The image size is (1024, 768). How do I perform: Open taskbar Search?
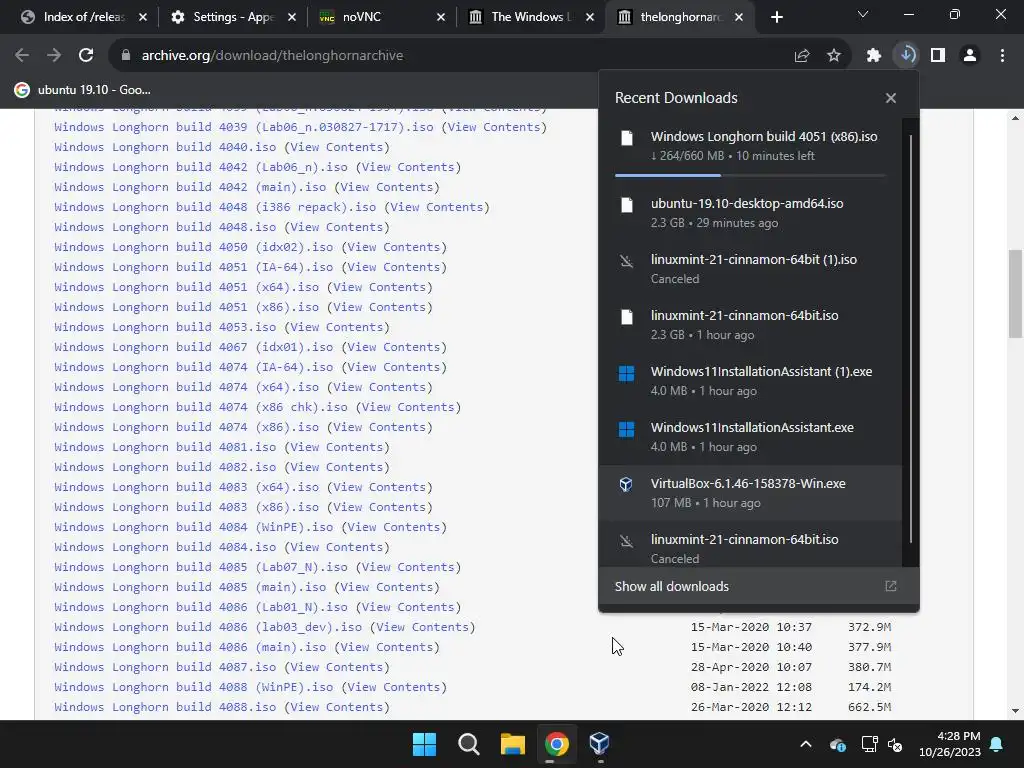(x=468, y=744)
